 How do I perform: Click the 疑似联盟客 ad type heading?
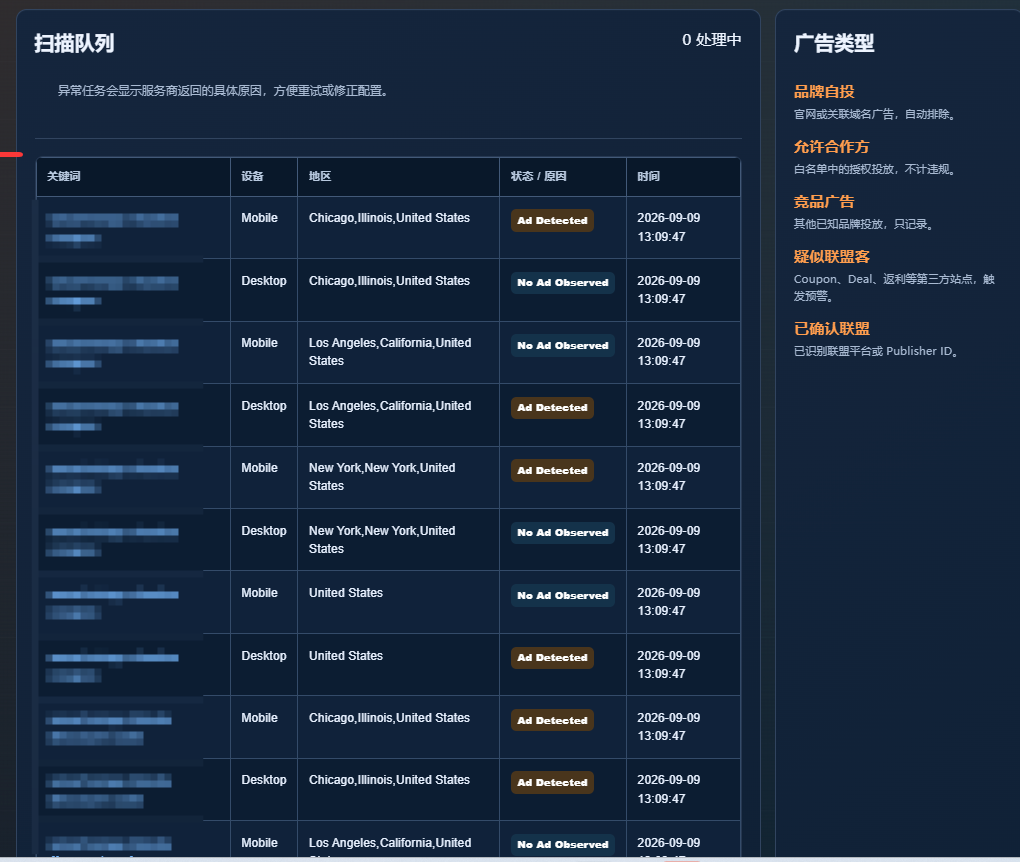tap(831, 256)
